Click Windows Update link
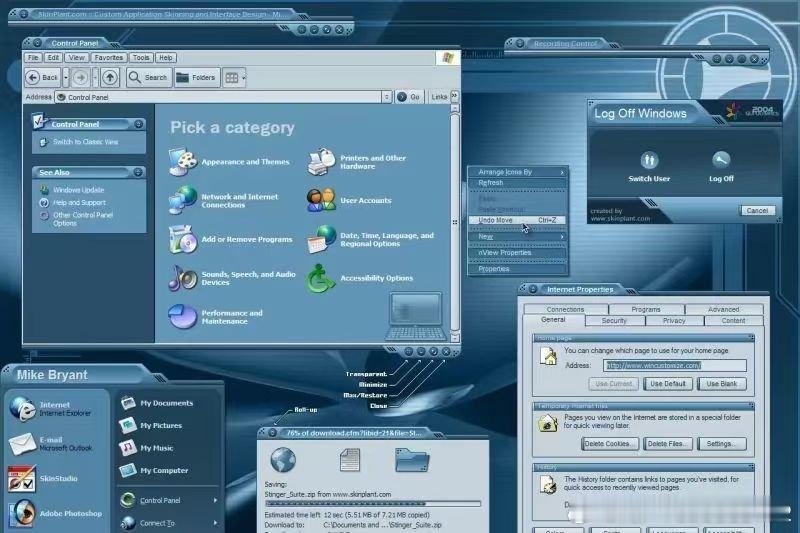 (79, 190)
